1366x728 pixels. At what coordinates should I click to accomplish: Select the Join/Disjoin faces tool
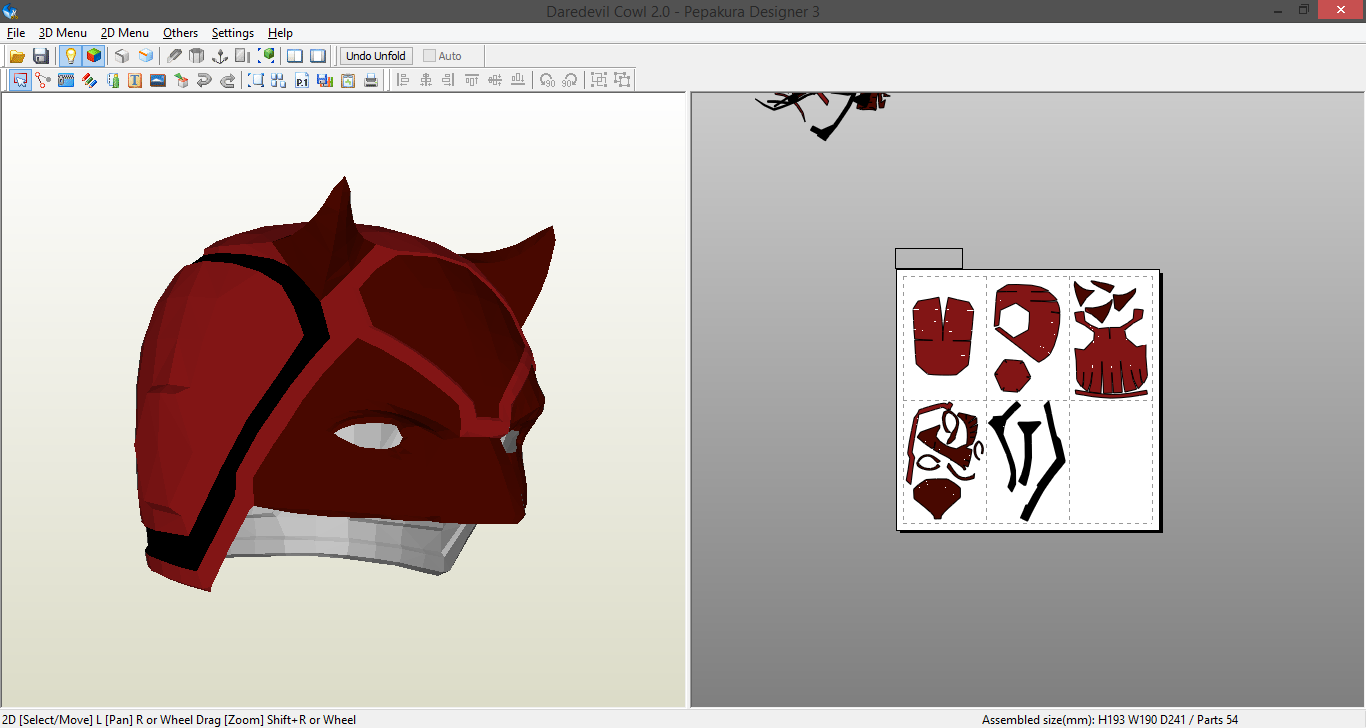[x=43, y=80]
